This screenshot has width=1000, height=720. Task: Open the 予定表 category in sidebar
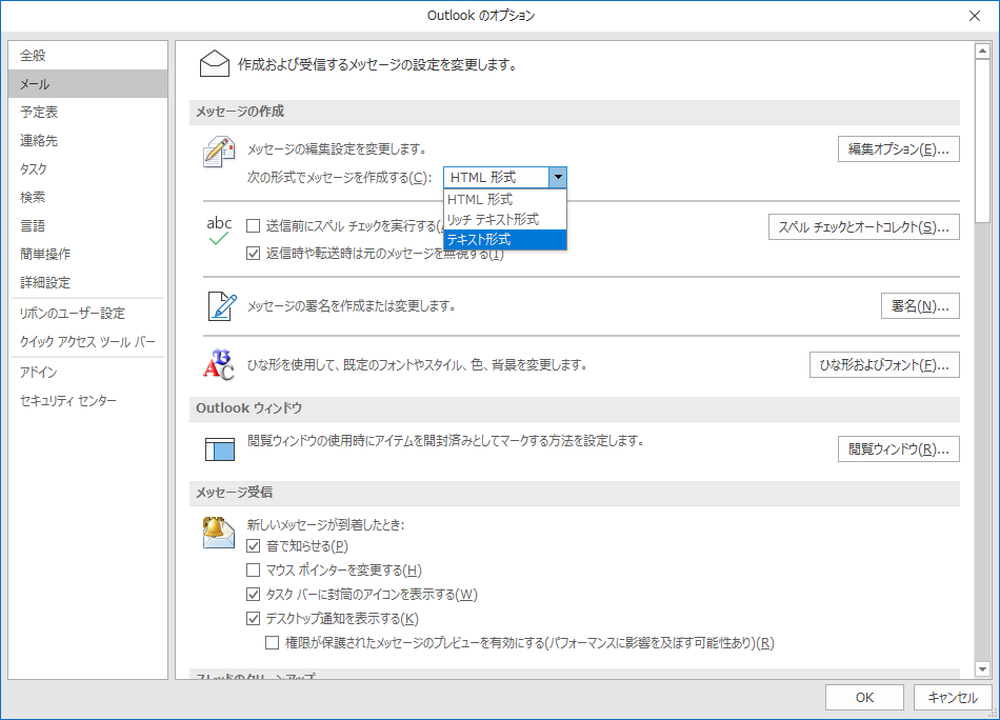(x=40, y=112)
